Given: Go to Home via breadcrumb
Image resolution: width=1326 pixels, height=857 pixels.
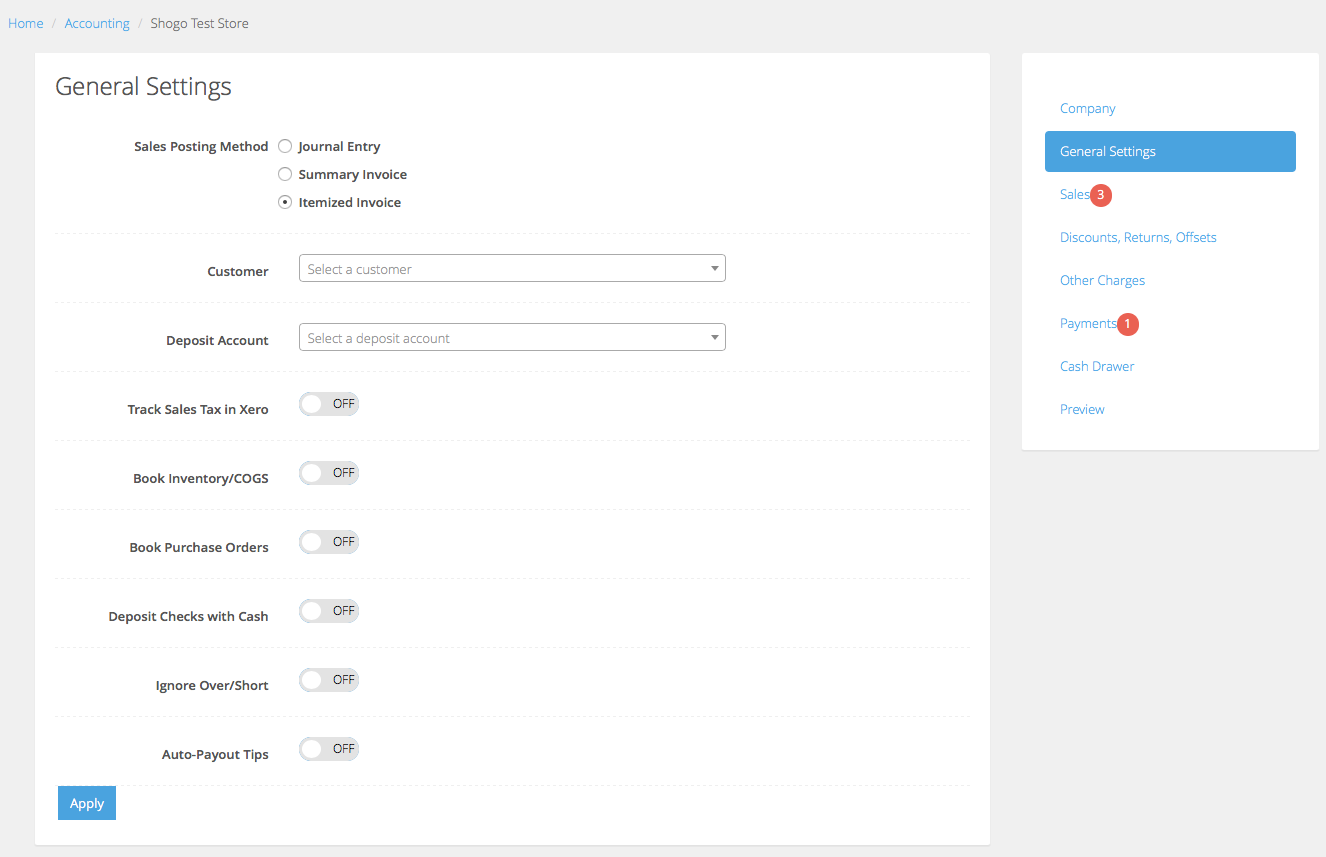Looking at the screenshot, I should [x=26, y=23].
